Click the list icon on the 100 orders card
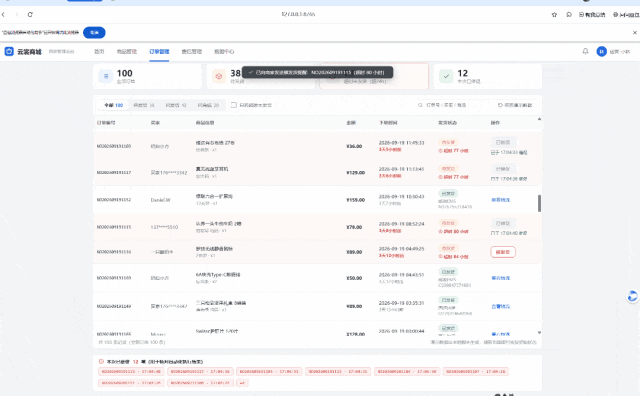Image resolution: width=640 pixels, height=396 pixels. click(106, 76)
